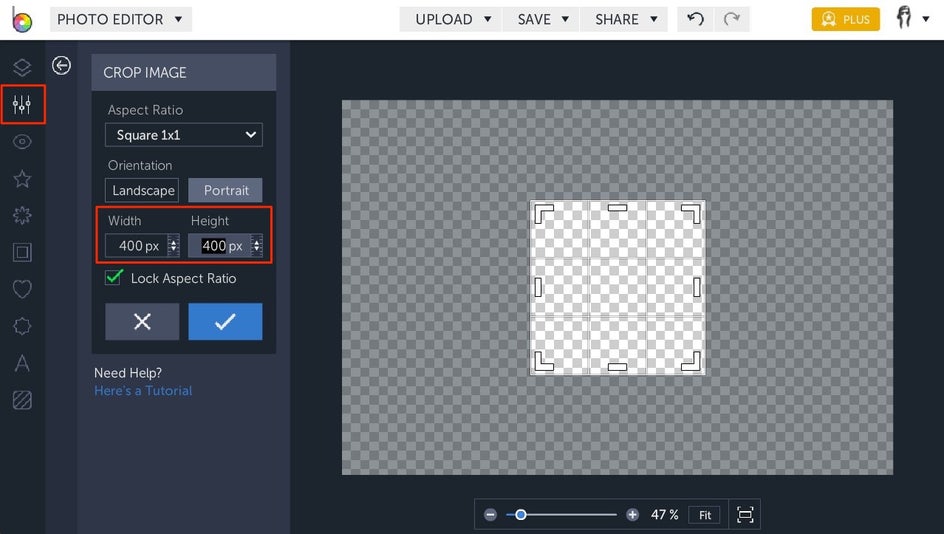The height and width of the screenshot is (534, 944).
Task: Open the user profile avatar menu
Action: coord(912,19)
